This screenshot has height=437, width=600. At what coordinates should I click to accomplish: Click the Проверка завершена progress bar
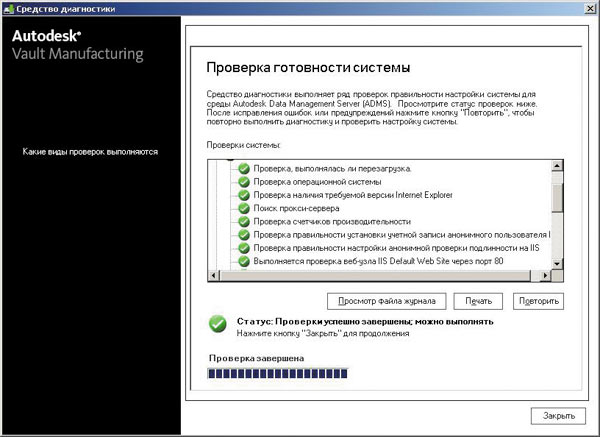pos(278,373)
